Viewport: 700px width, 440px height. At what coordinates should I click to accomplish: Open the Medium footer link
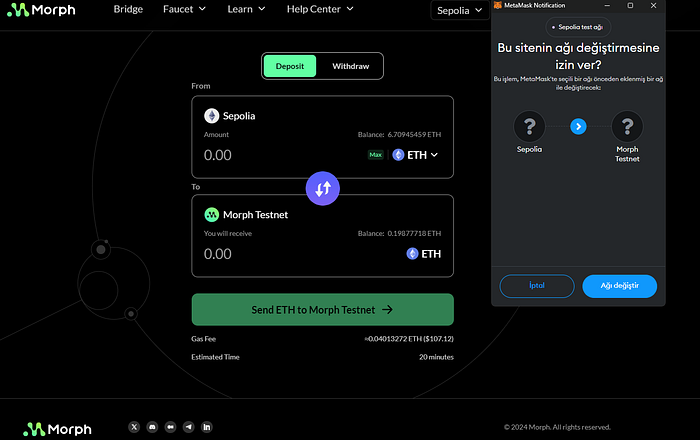(x=171, y=427)
